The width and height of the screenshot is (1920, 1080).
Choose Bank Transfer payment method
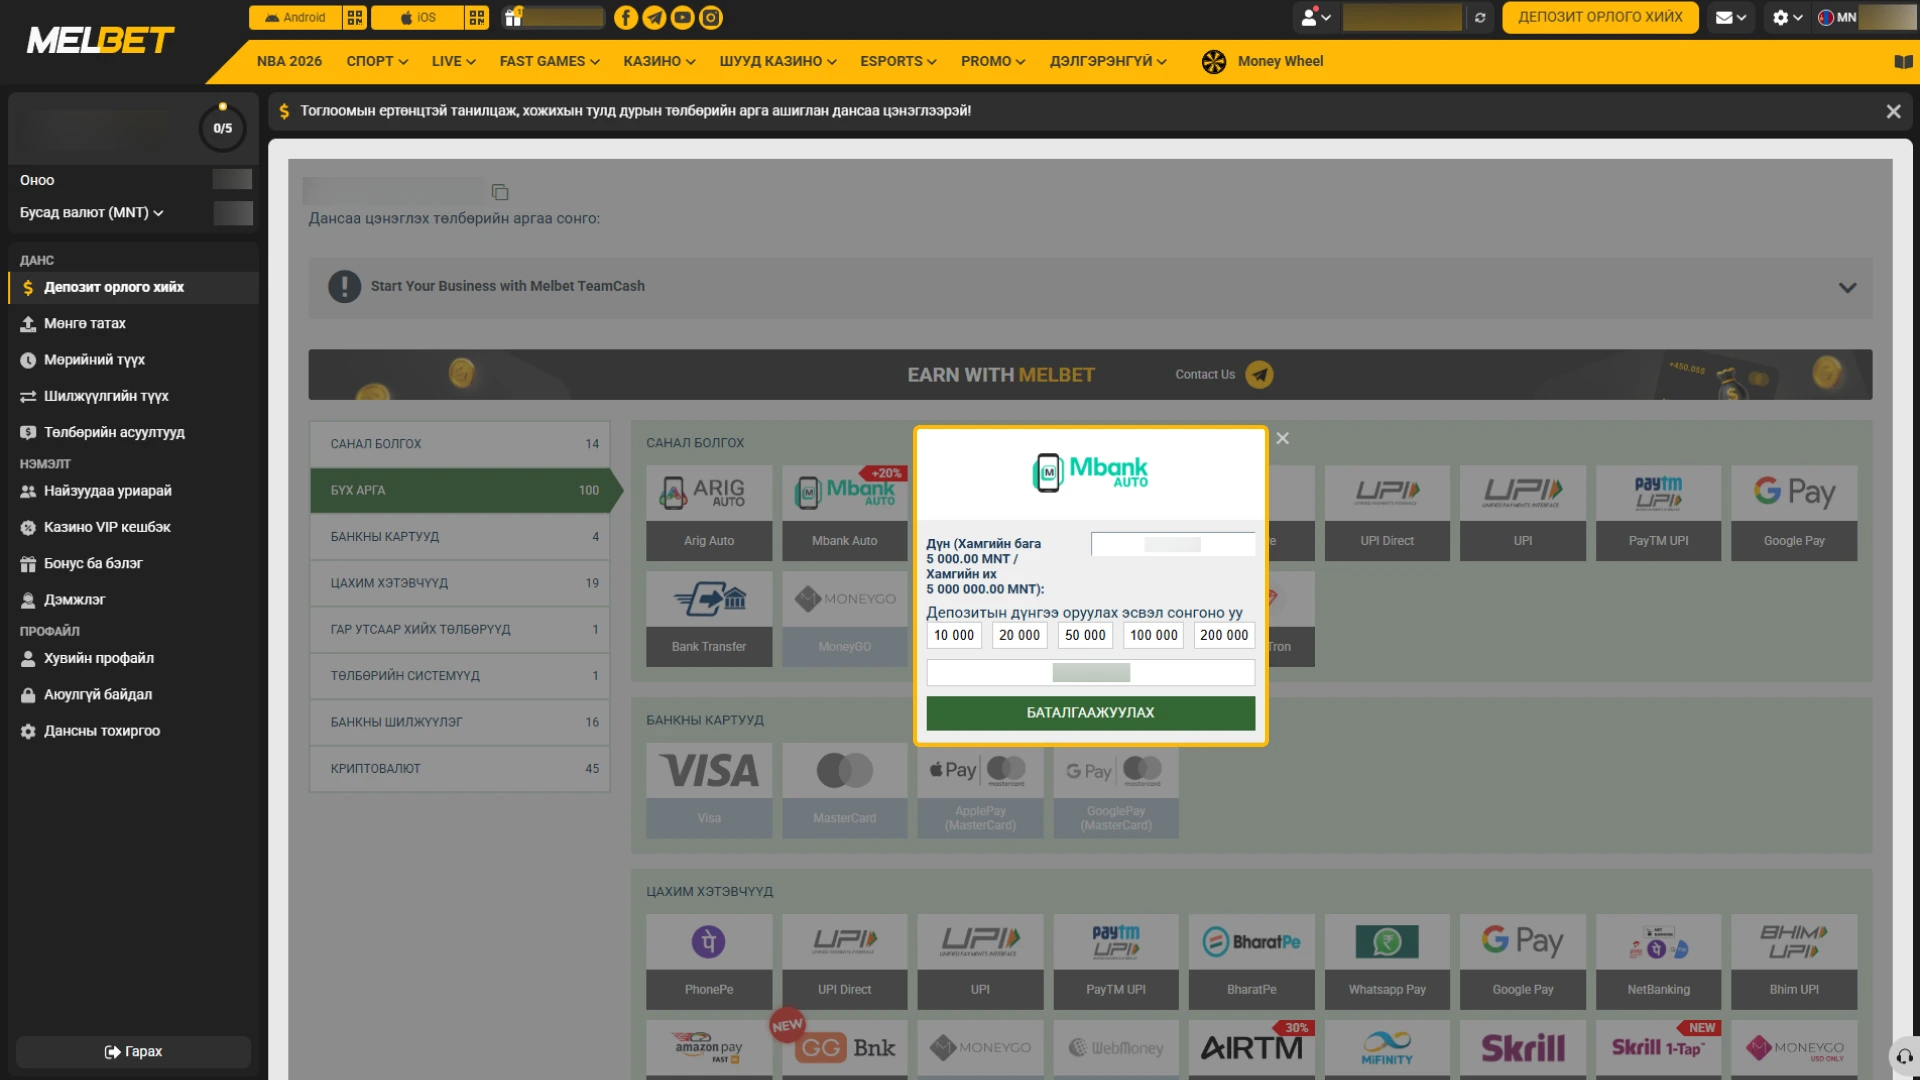709,618
